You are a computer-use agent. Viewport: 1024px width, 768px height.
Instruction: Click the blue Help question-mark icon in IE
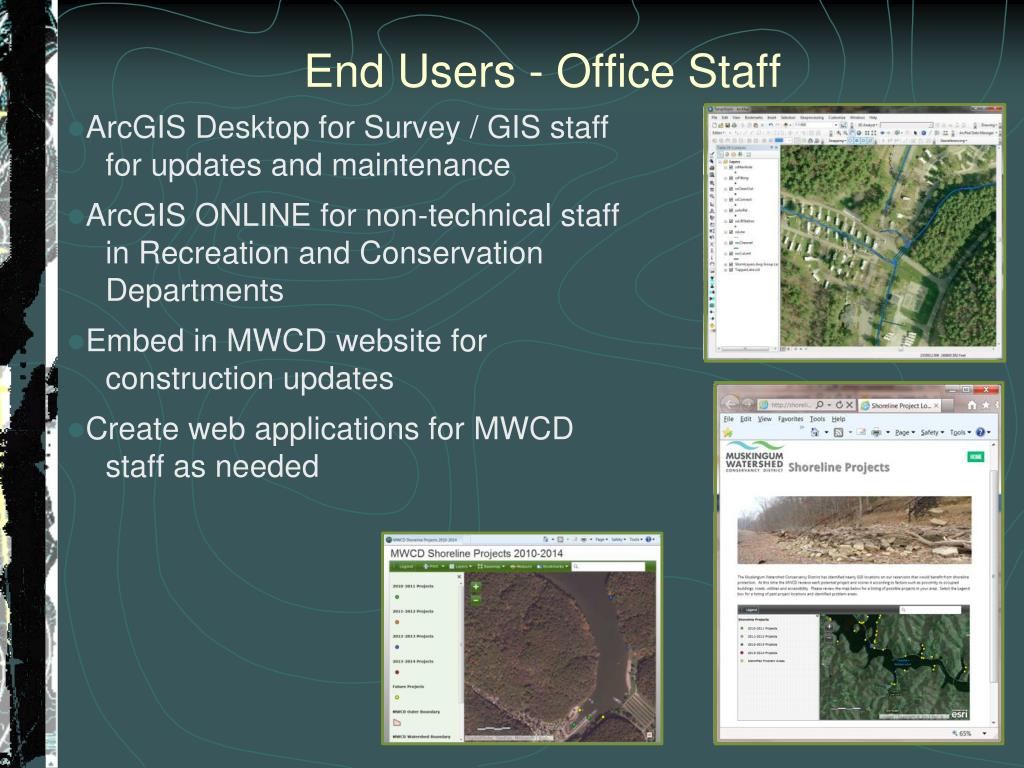pyautogui.click(x=980, y=432)
